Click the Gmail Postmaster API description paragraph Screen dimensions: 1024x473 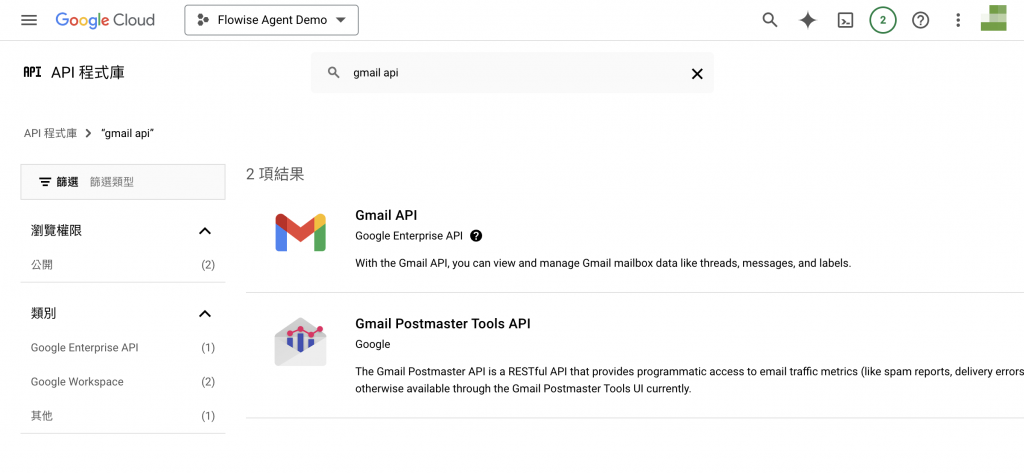690,380
